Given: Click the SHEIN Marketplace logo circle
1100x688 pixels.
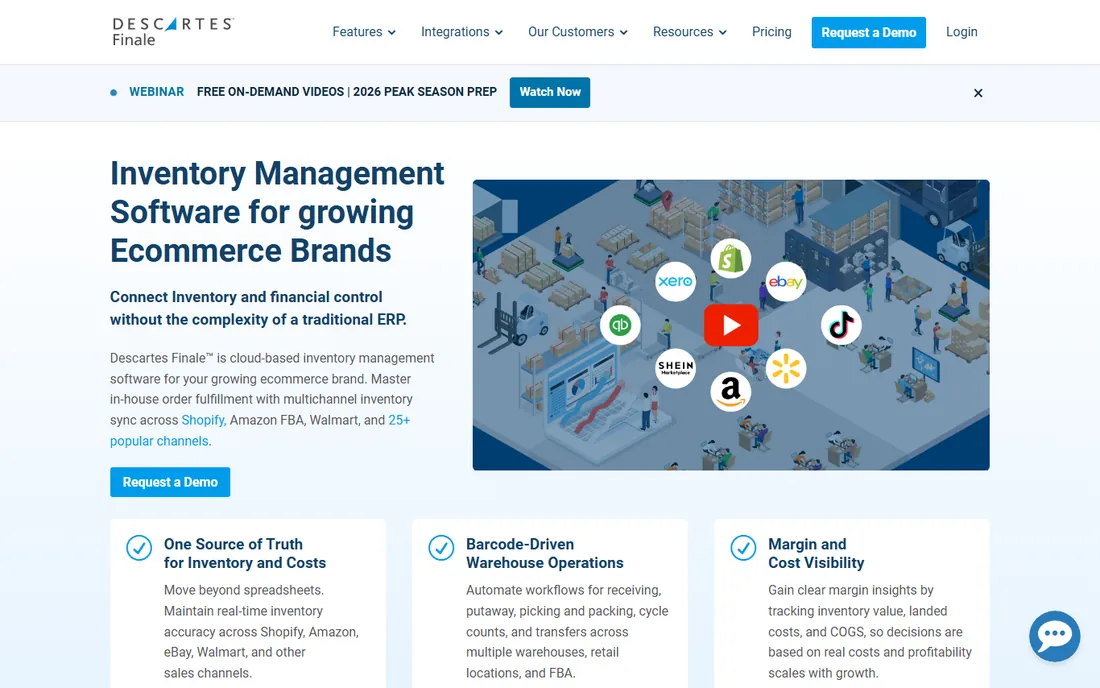Looking at the screenshot, I should pos(675,368).
